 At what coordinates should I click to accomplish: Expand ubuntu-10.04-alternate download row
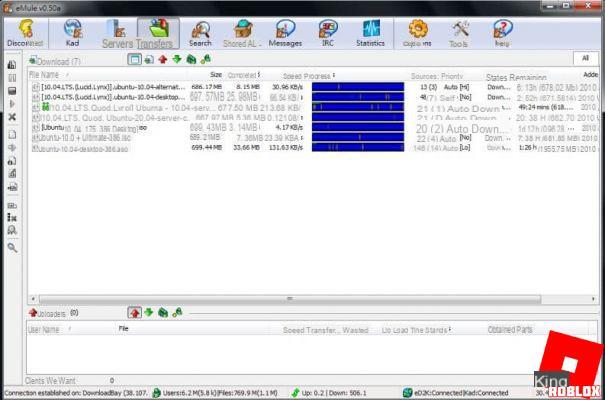pos(35,87)
